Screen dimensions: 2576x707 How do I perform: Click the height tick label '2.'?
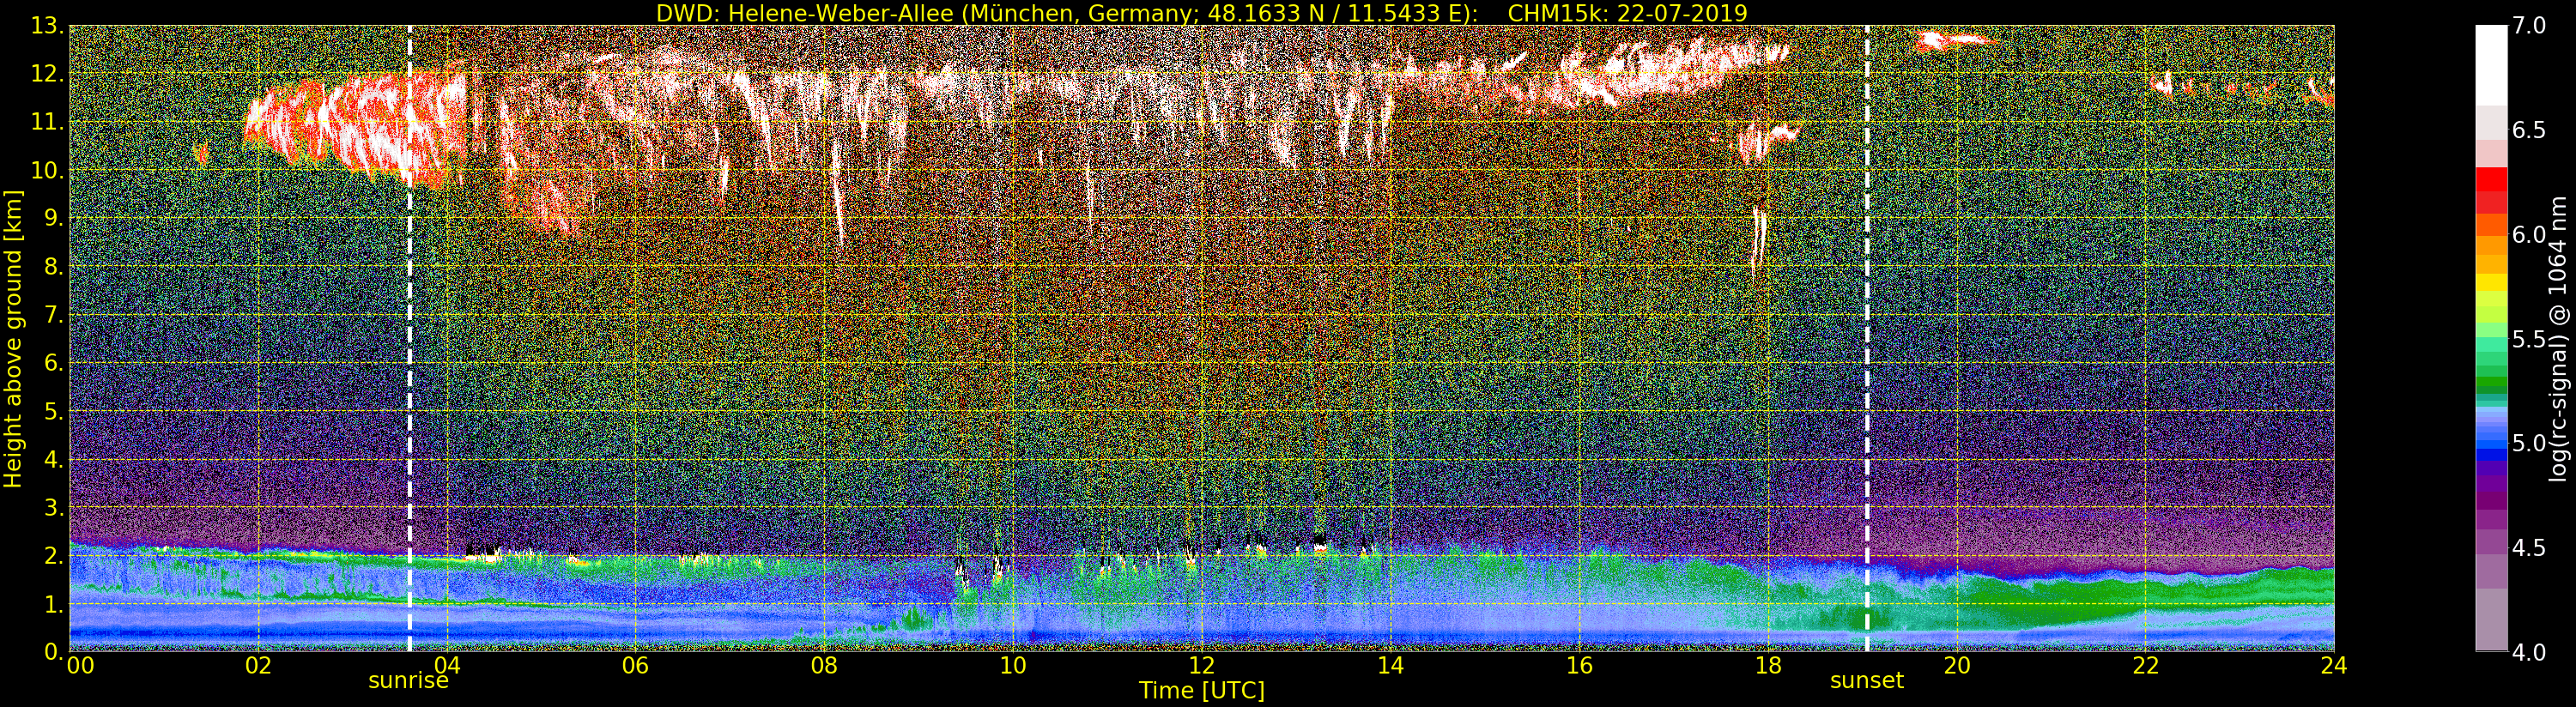click(54, 555)
